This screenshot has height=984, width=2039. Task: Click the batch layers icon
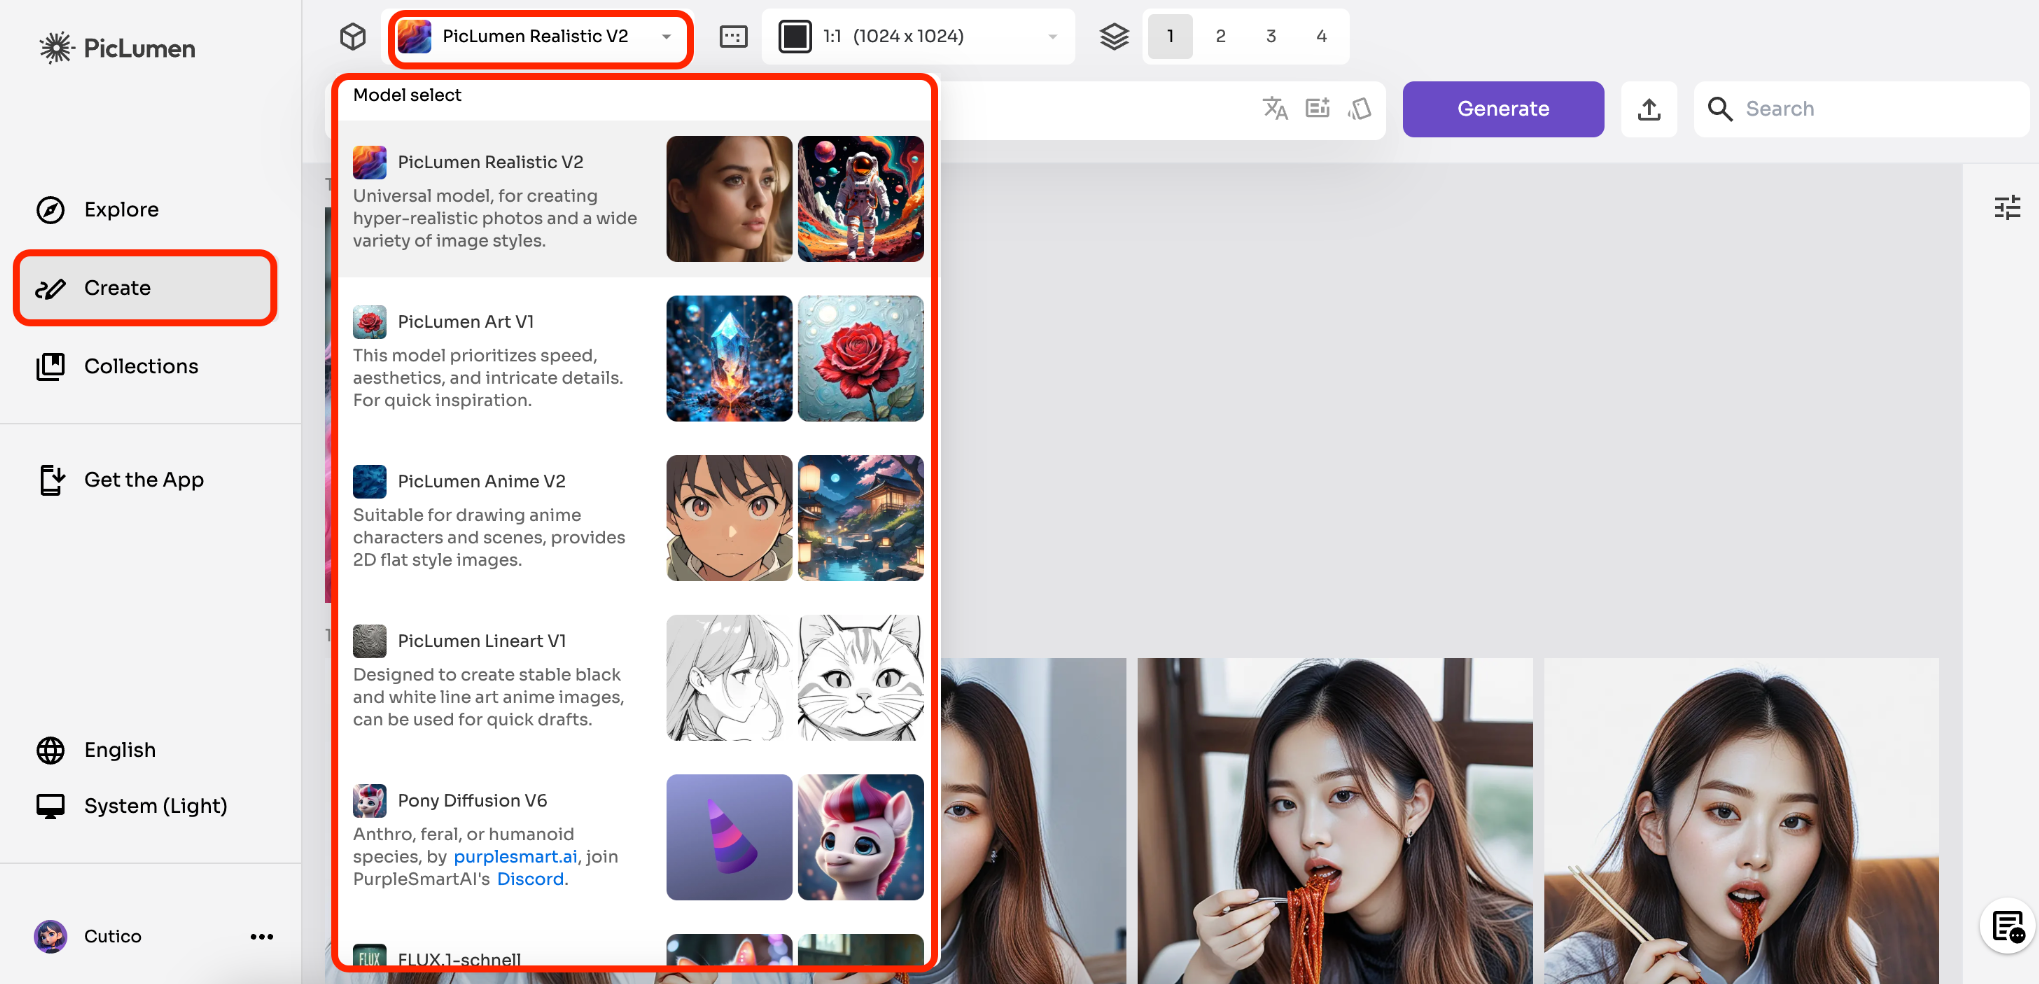tap(1114, 37)
